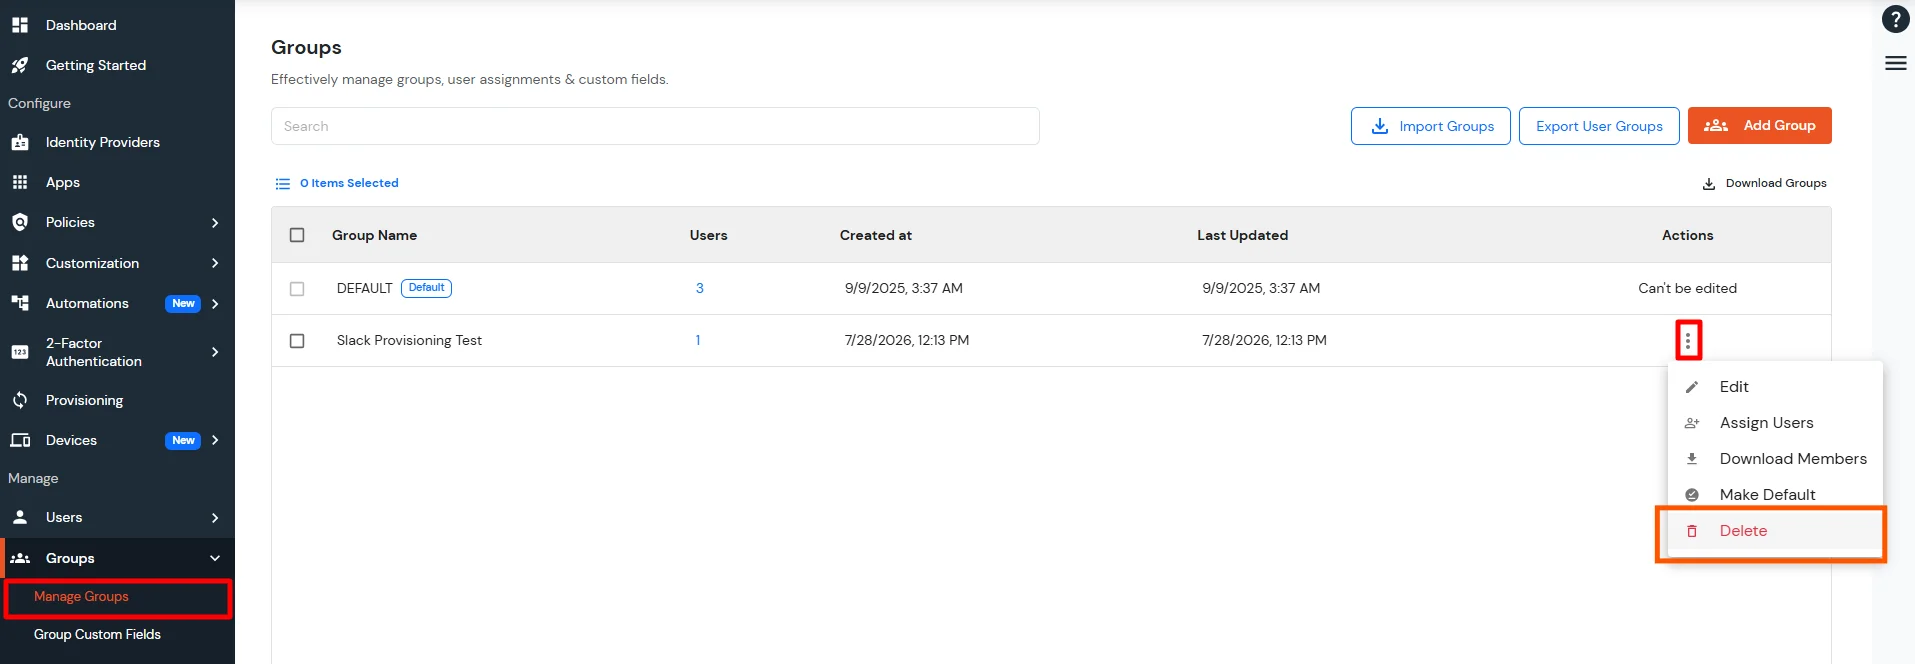The image size is (1915, 664).
Task: Click the Customization icon
Action: pos(20,263)
